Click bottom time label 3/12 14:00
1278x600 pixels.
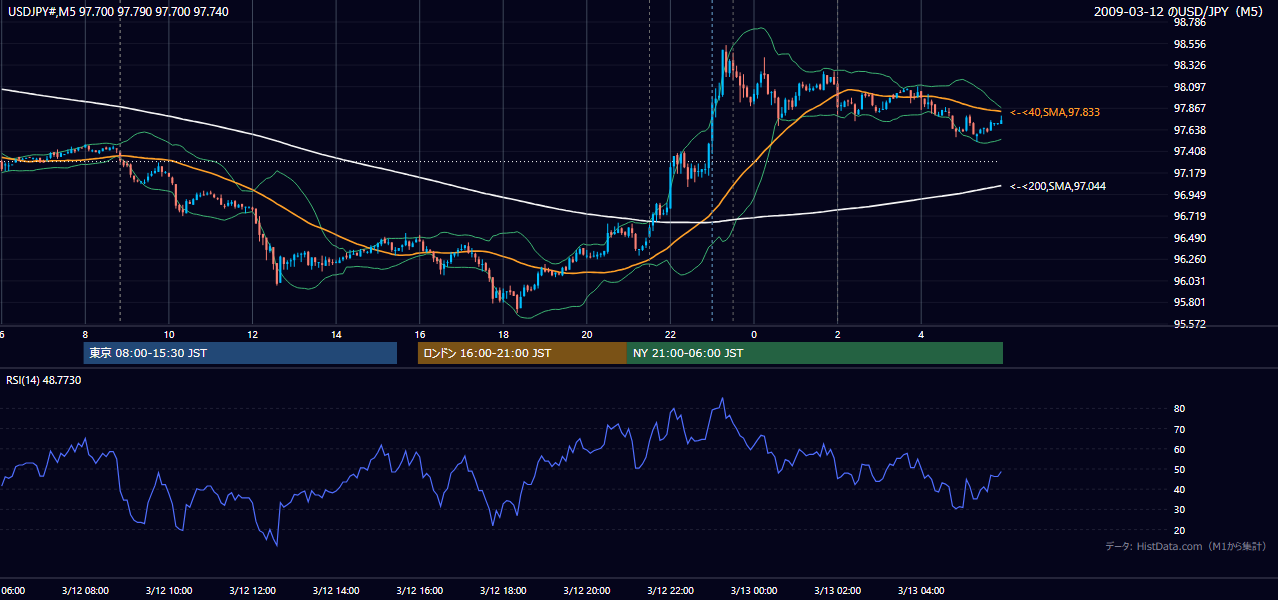[x=335, y=590]
